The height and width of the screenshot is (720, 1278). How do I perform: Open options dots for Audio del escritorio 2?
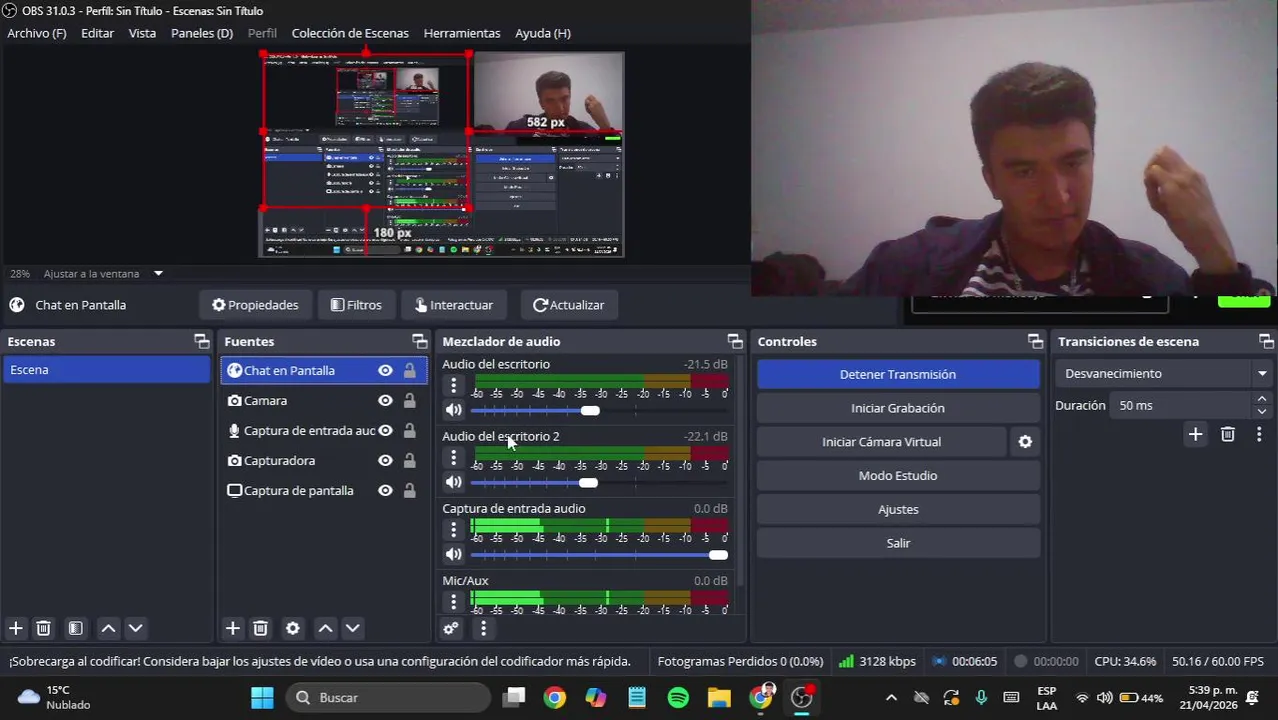tap(454, 457)
